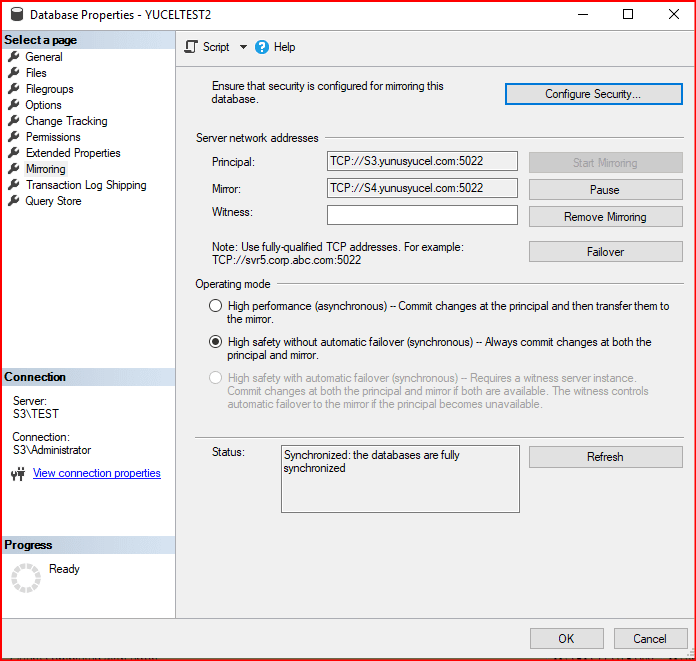Select High performance asynchronous mode
This screenshot has height=661, width=696.
[215, 306]
